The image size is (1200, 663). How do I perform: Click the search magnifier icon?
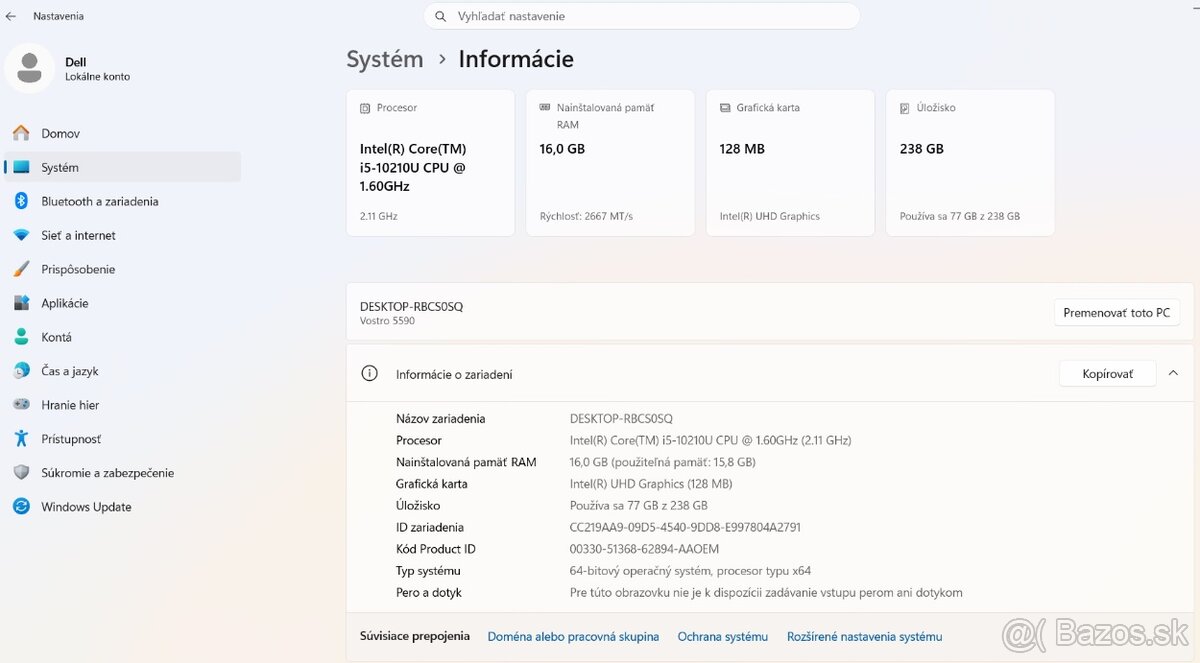[x=441, y=16]
